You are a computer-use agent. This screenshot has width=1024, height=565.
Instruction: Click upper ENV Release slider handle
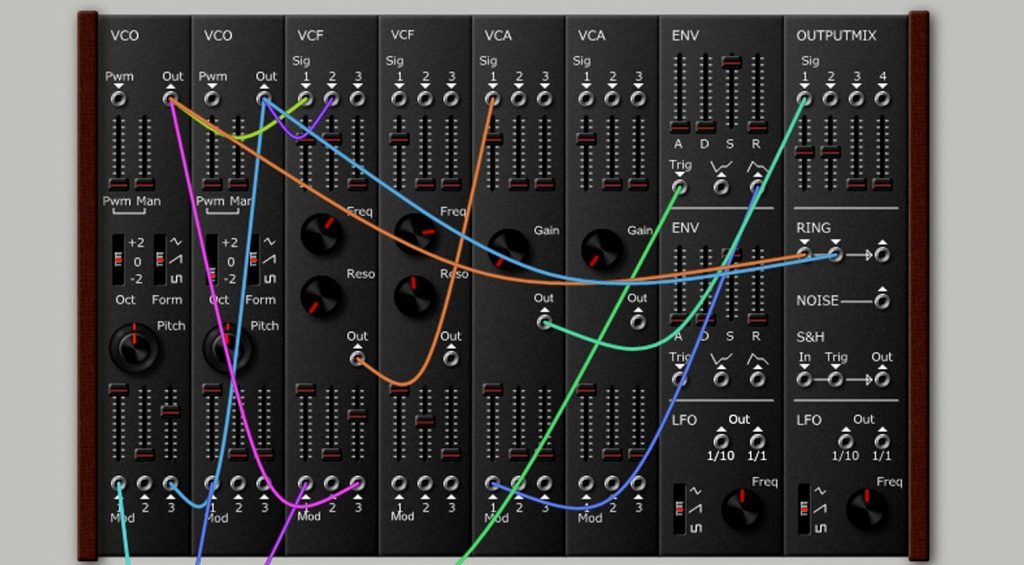tap(757, 127)
